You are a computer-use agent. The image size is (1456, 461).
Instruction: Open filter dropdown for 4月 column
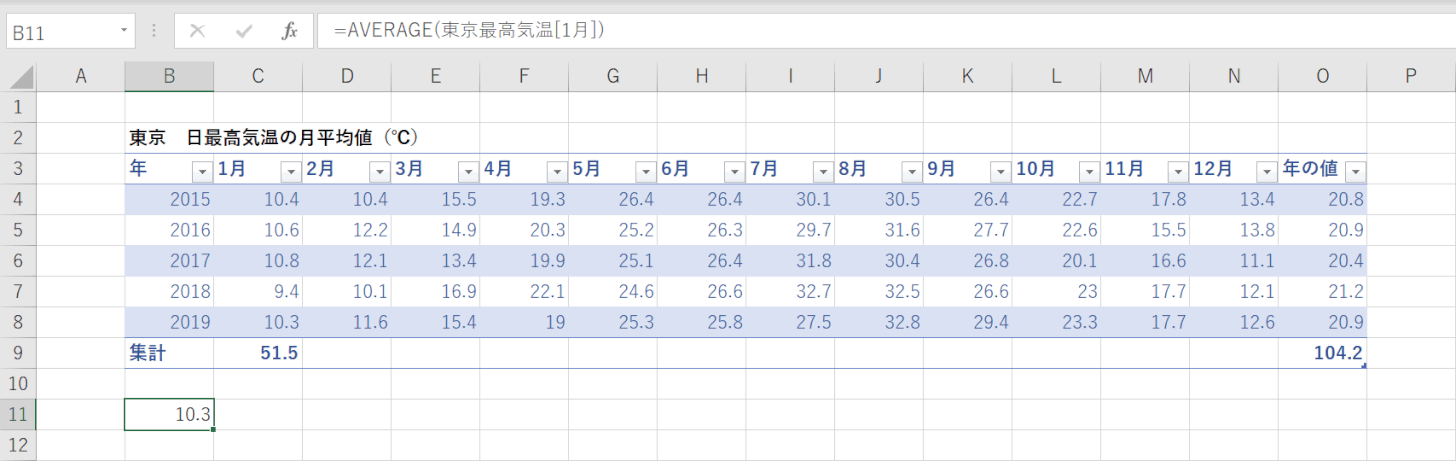556,170
